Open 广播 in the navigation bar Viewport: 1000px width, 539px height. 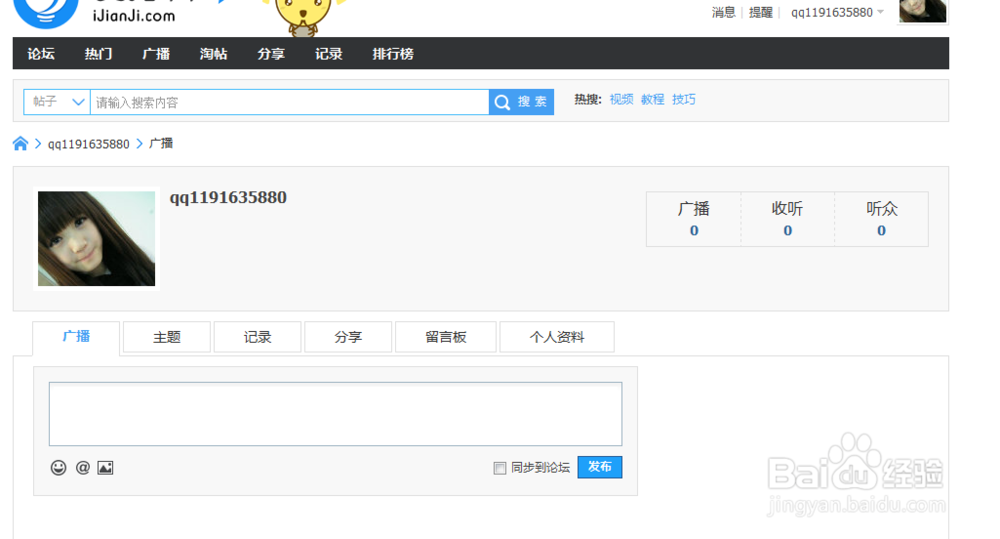156,54
